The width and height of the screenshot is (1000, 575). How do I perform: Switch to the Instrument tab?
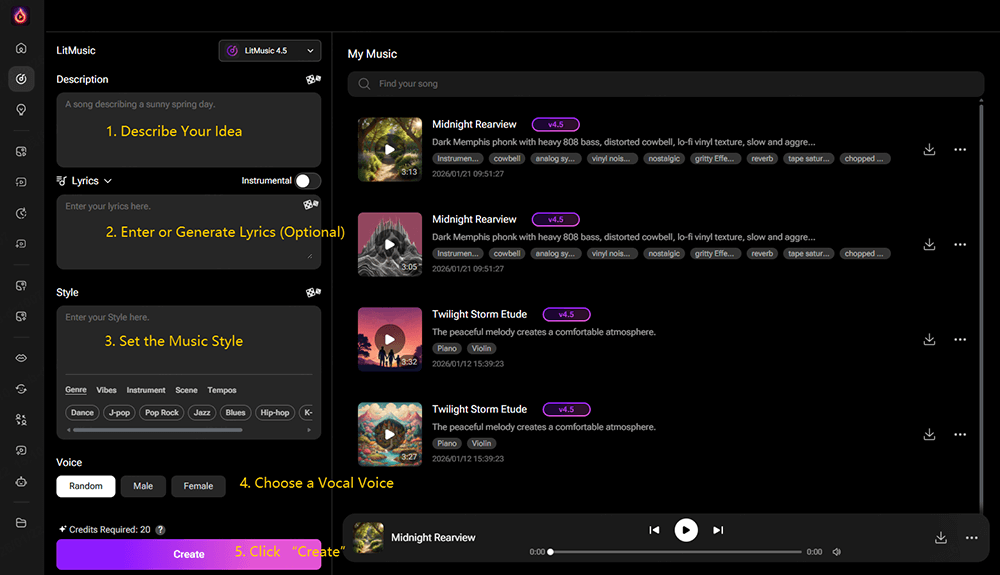145,389
